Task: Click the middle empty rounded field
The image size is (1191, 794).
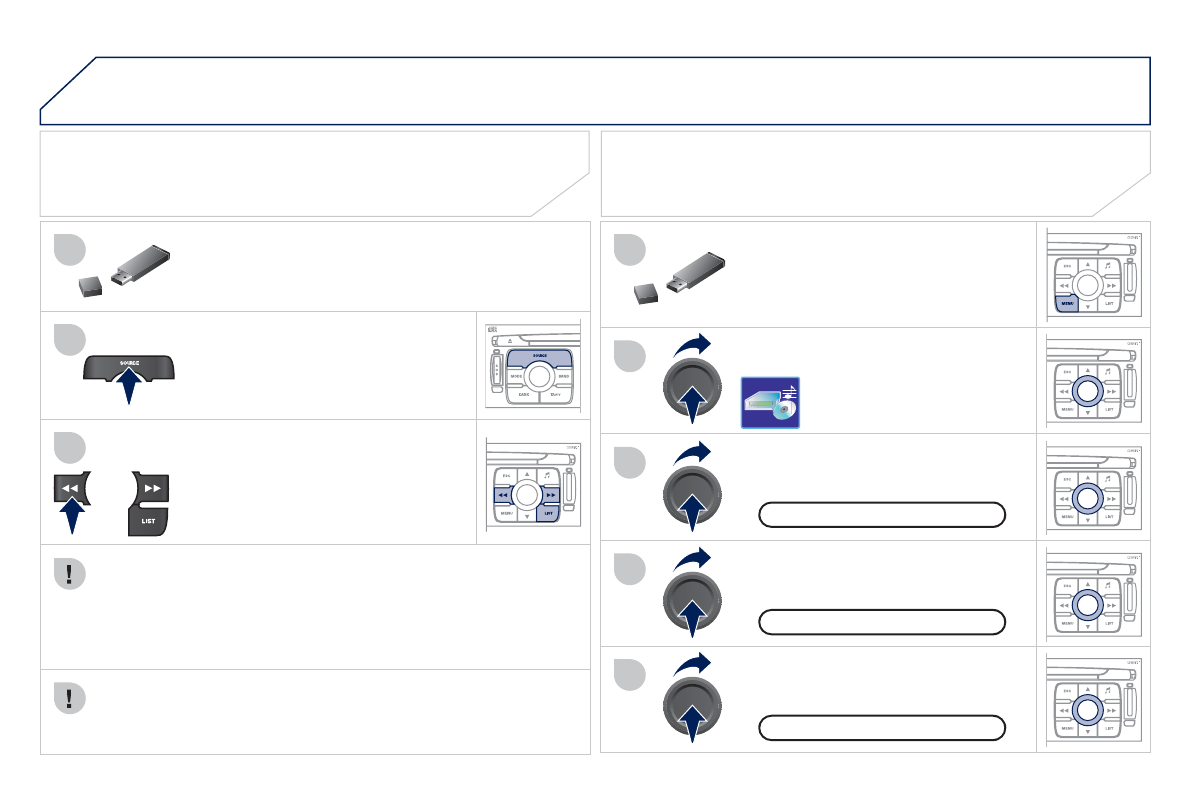Action: click(x=881, y=621)
